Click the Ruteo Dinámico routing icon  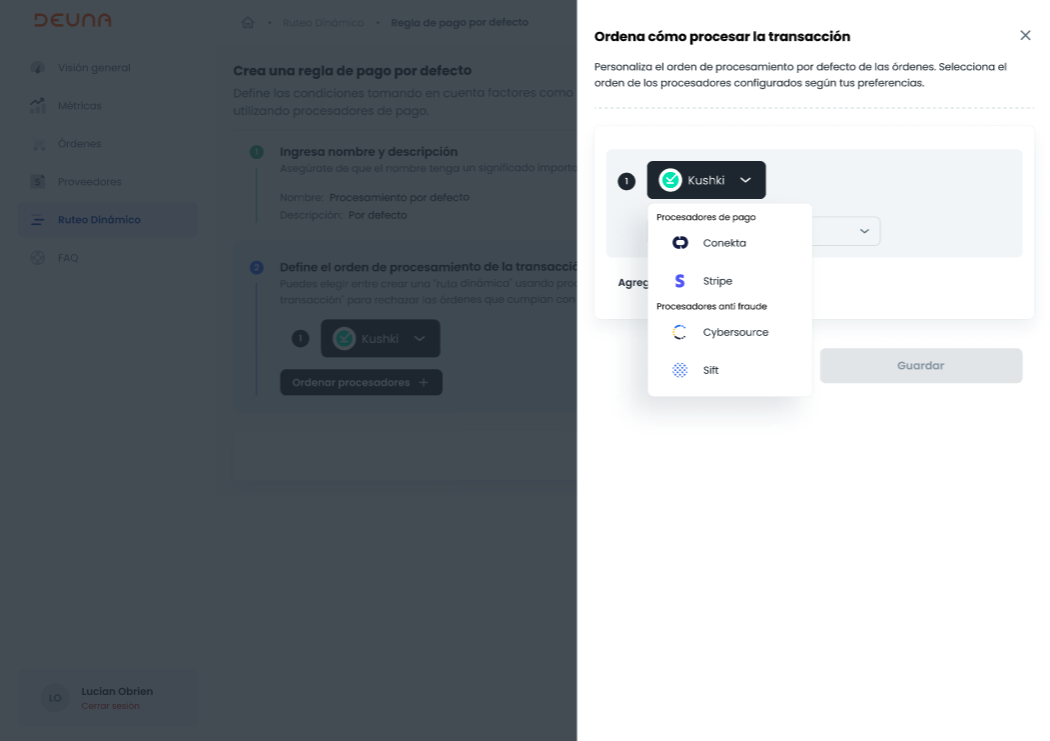click(x=38, y=220)
